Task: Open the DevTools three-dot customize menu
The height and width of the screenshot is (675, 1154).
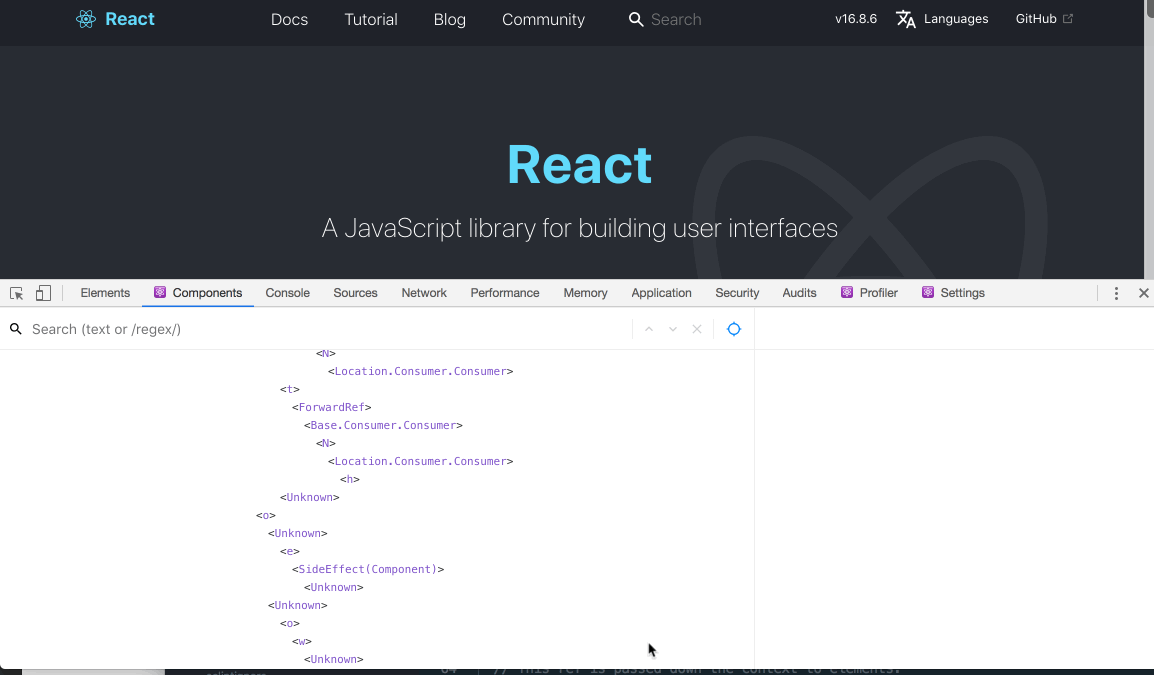Action: (1116, 292)
